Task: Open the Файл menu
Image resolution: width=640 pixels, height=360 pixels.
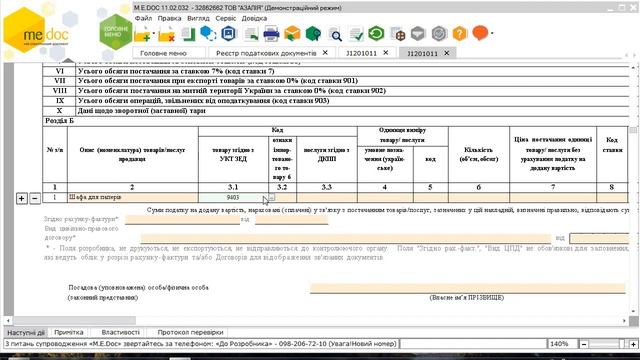Action: coord(143,18)
